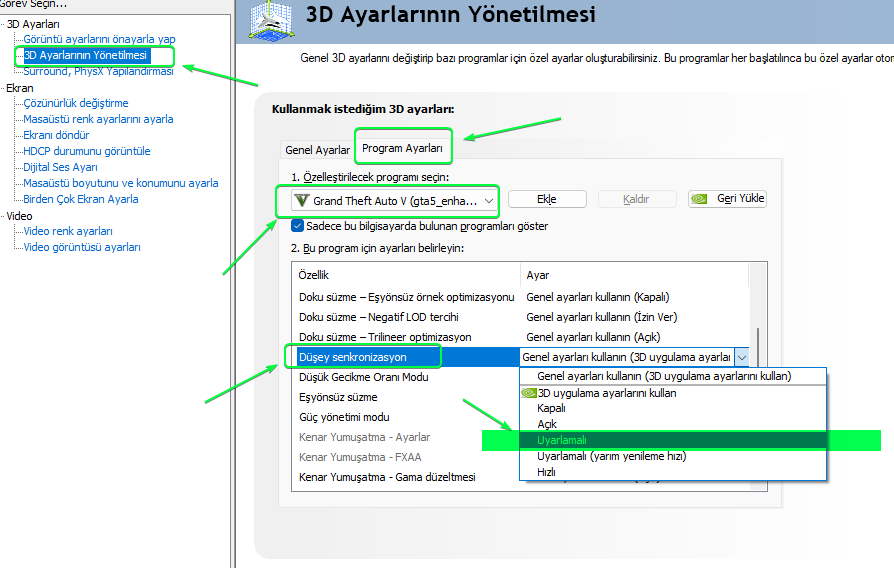Click the GTA V program icon in combo box
894x568 pixels.
[x=301, y=201]
